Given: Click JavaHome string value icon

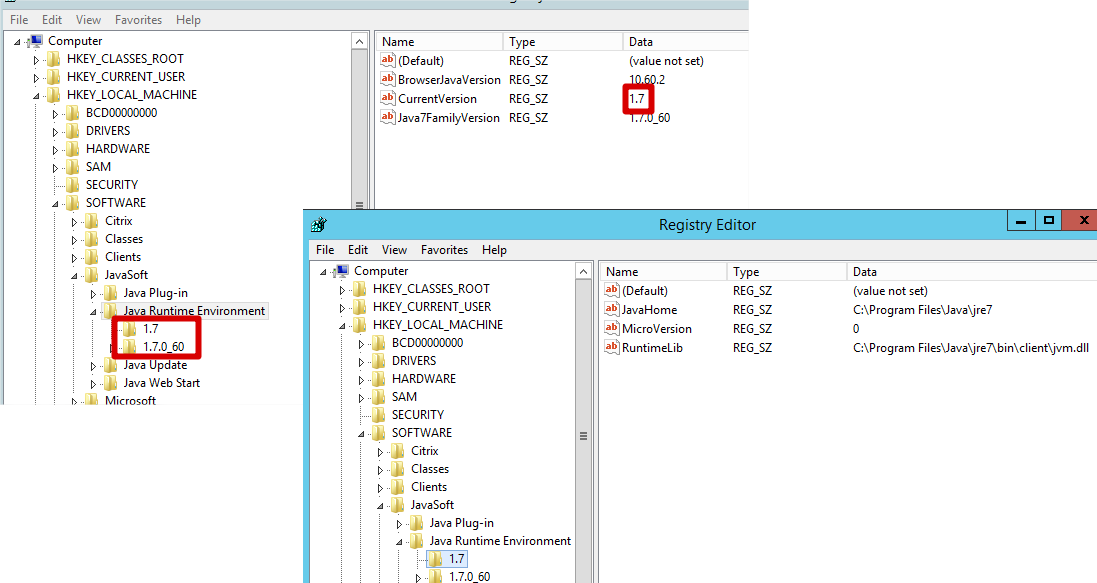Looking at the screenshot, I should (x=612, y=309).
